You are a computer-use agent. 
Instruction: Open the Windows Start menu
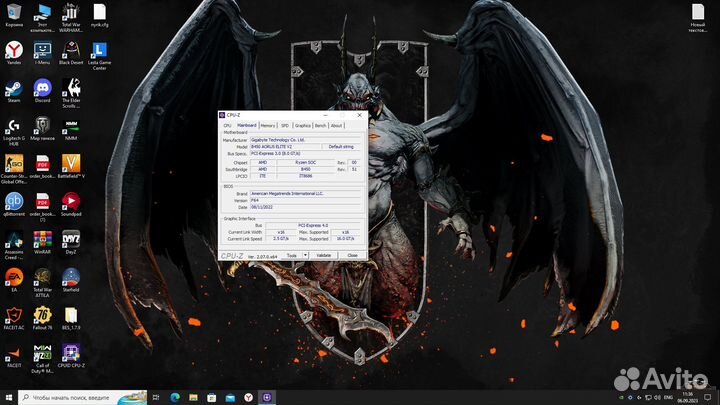(9, 397)
